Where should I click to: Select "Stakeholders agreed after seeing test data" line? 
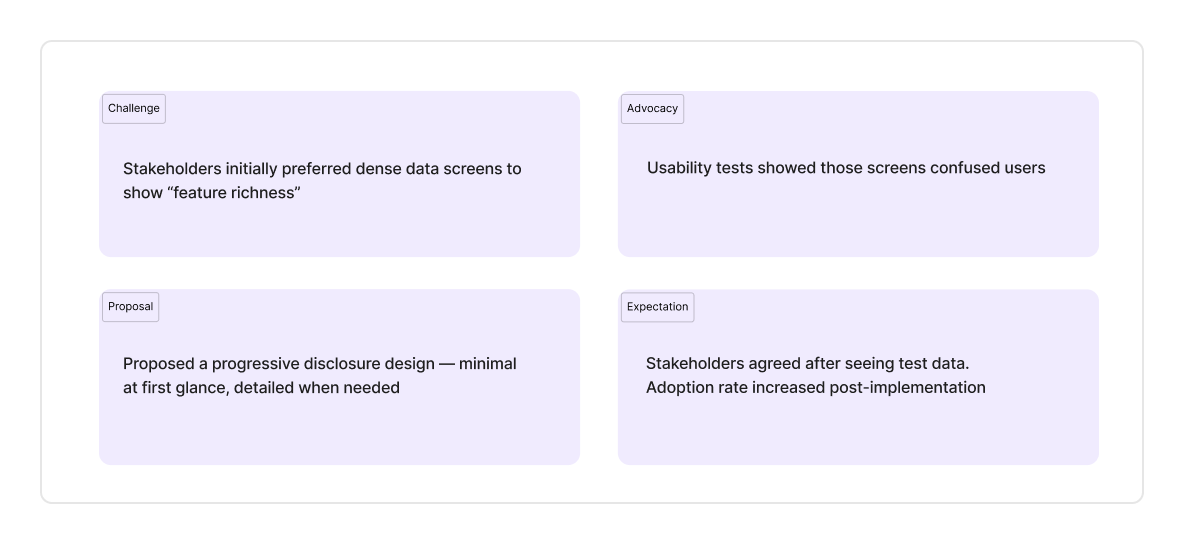807,363
